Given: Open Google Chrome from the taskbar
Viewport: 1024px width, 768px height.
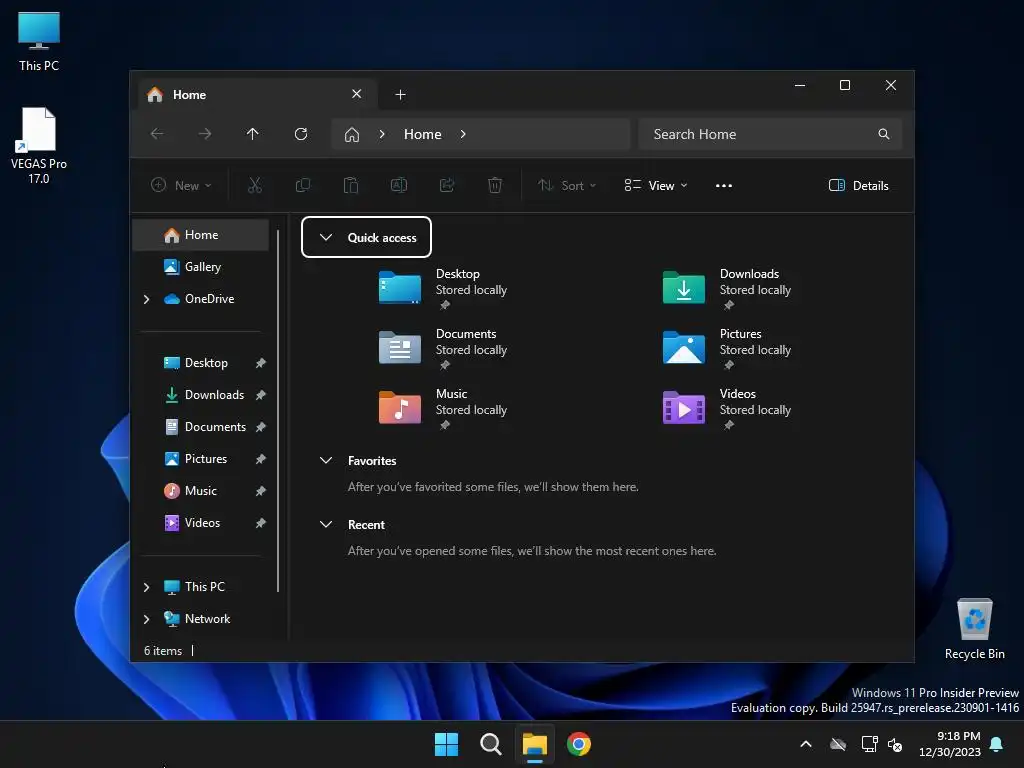Looking at the screenshot, I should coord(579,744).
